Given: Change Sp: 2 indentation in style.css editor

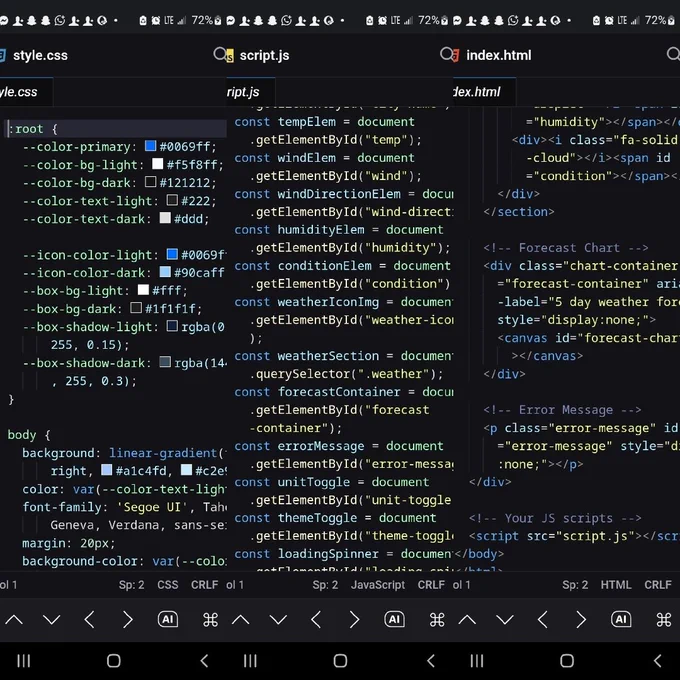Looking at the screenshot, I should (x=131, y=585).
